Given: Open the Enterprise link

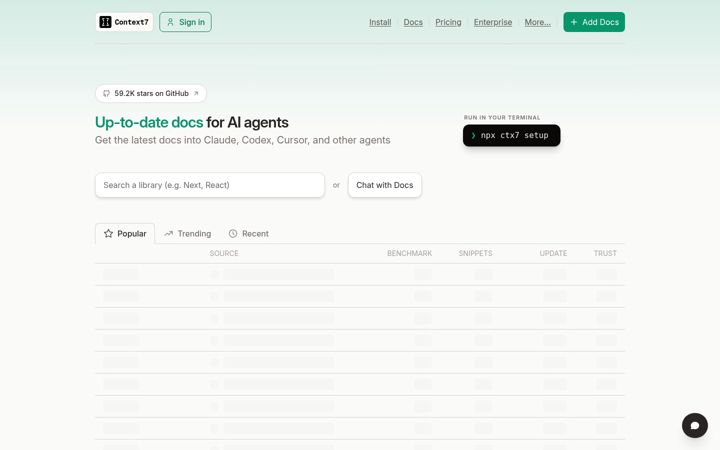Looking at the screenshot, I should pos(493,22).
